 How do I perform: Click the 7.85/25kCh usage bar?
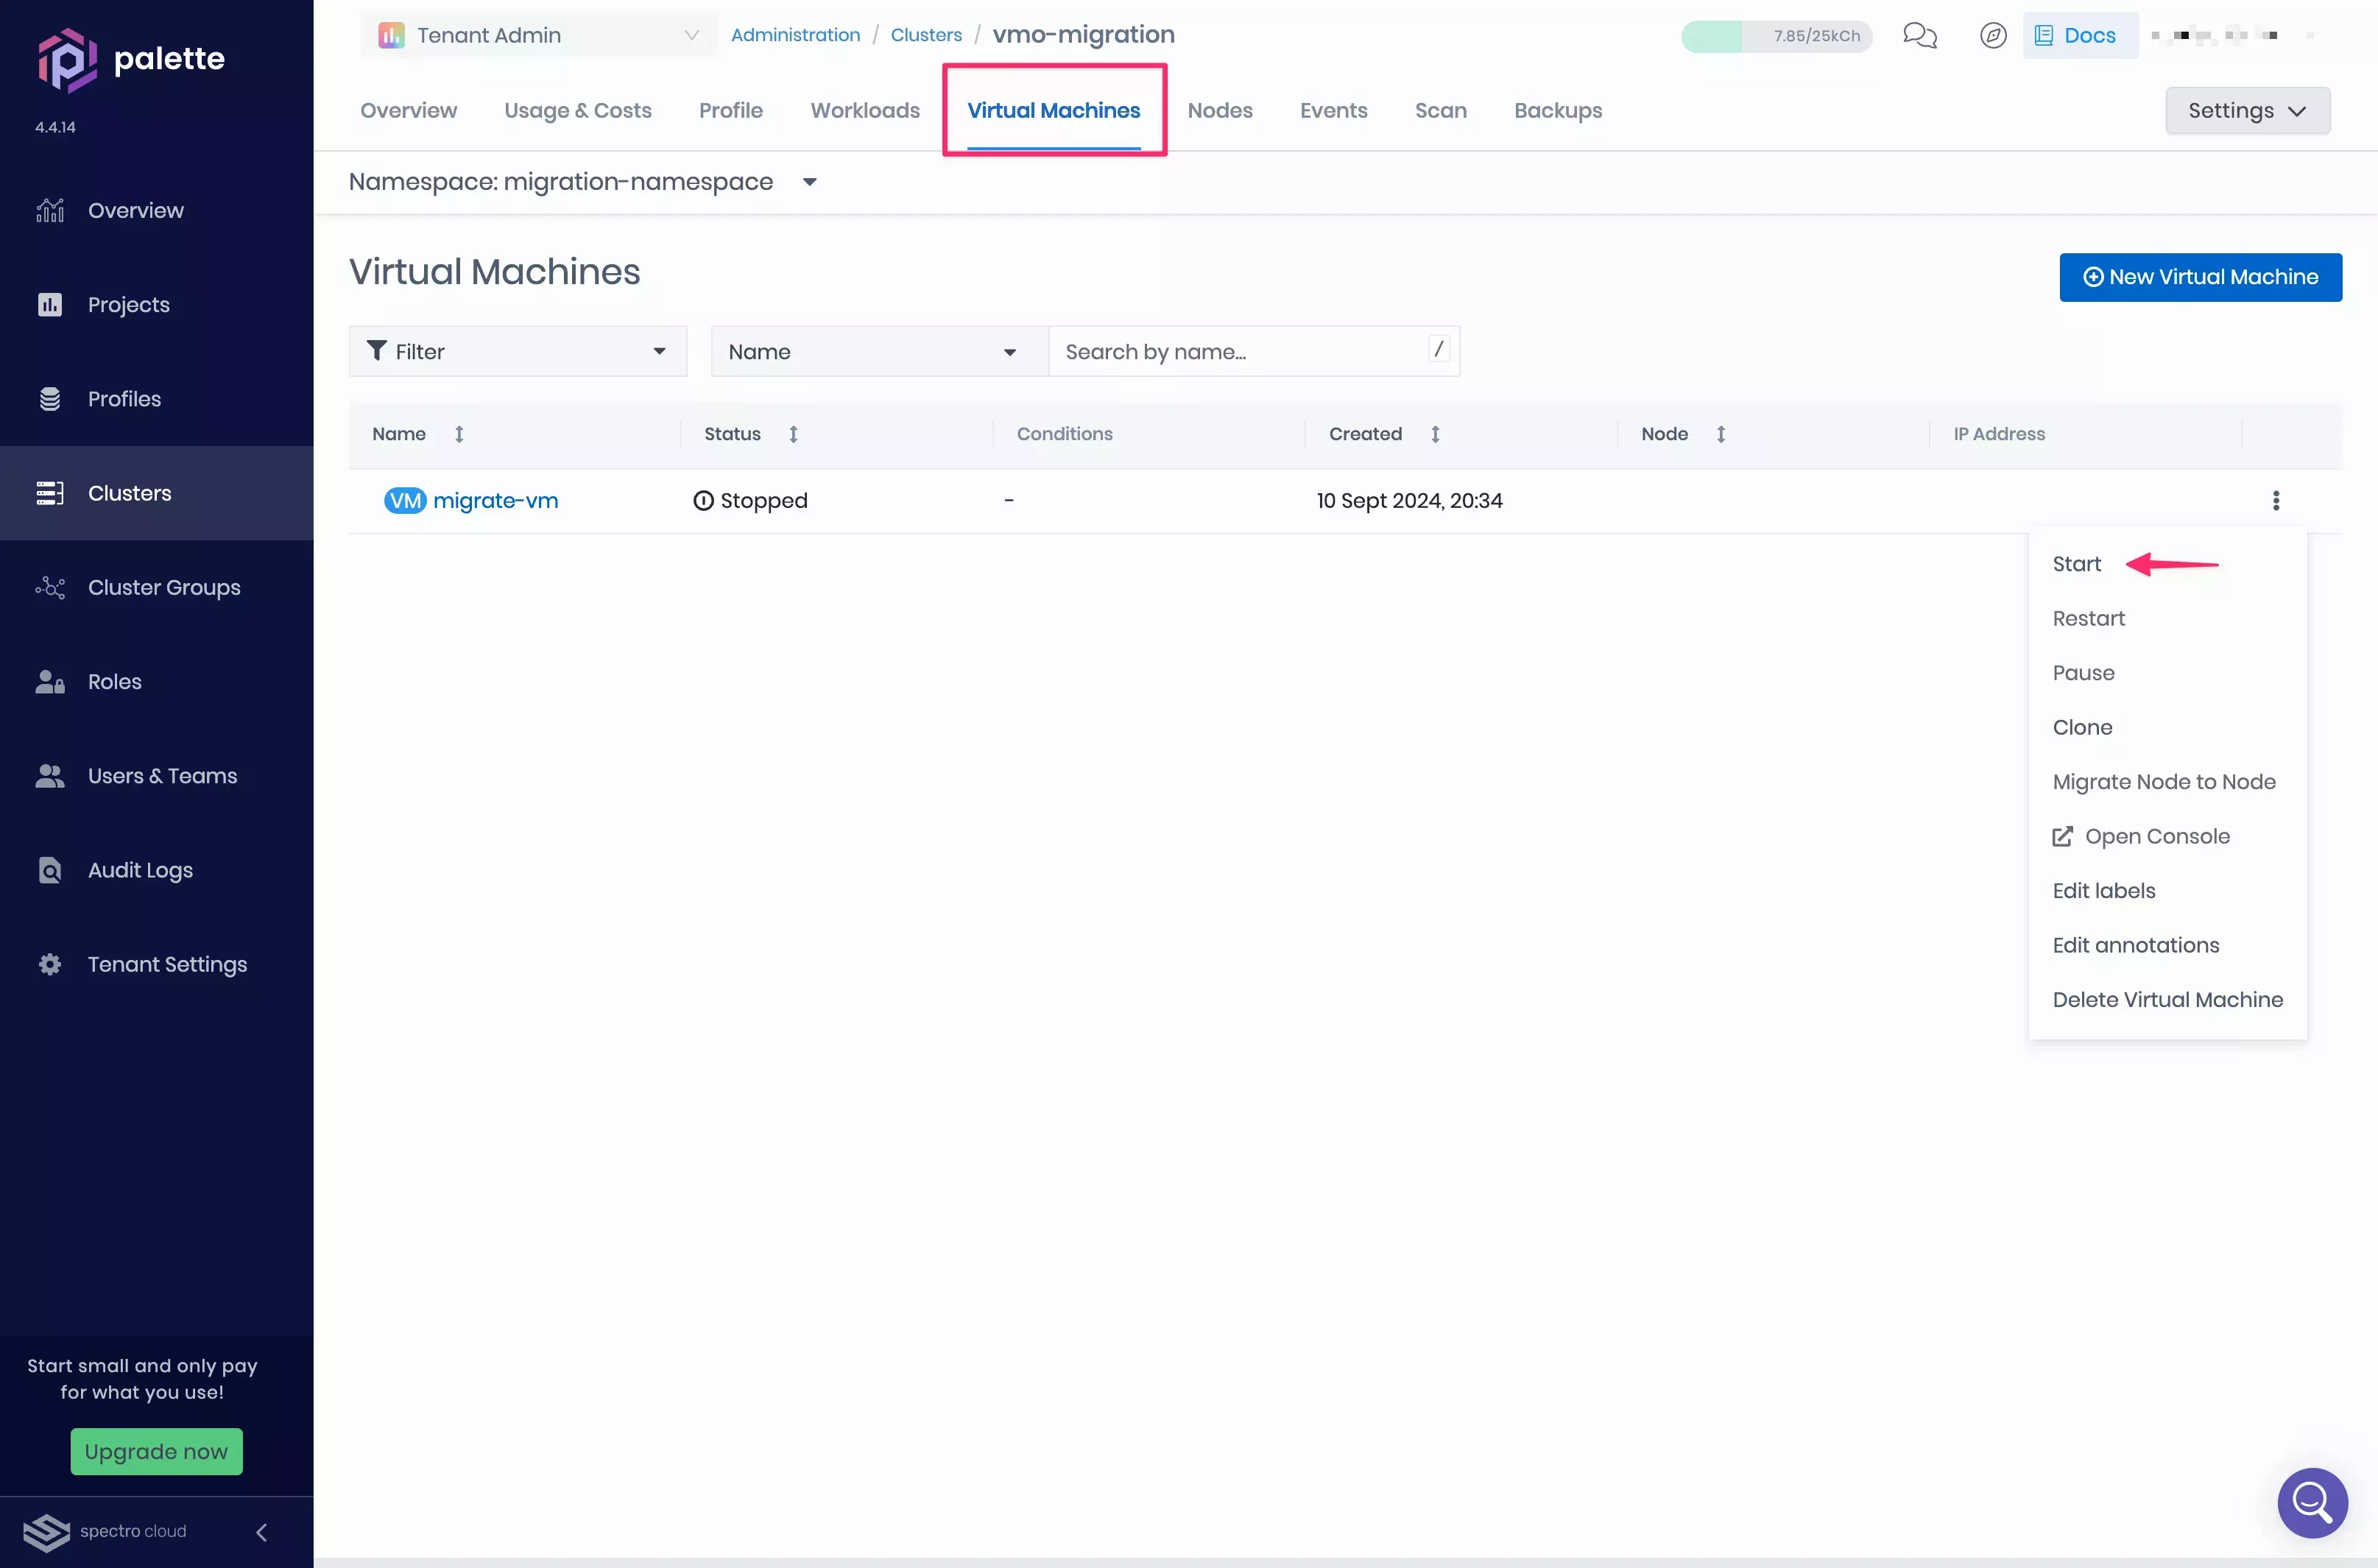1775,35
